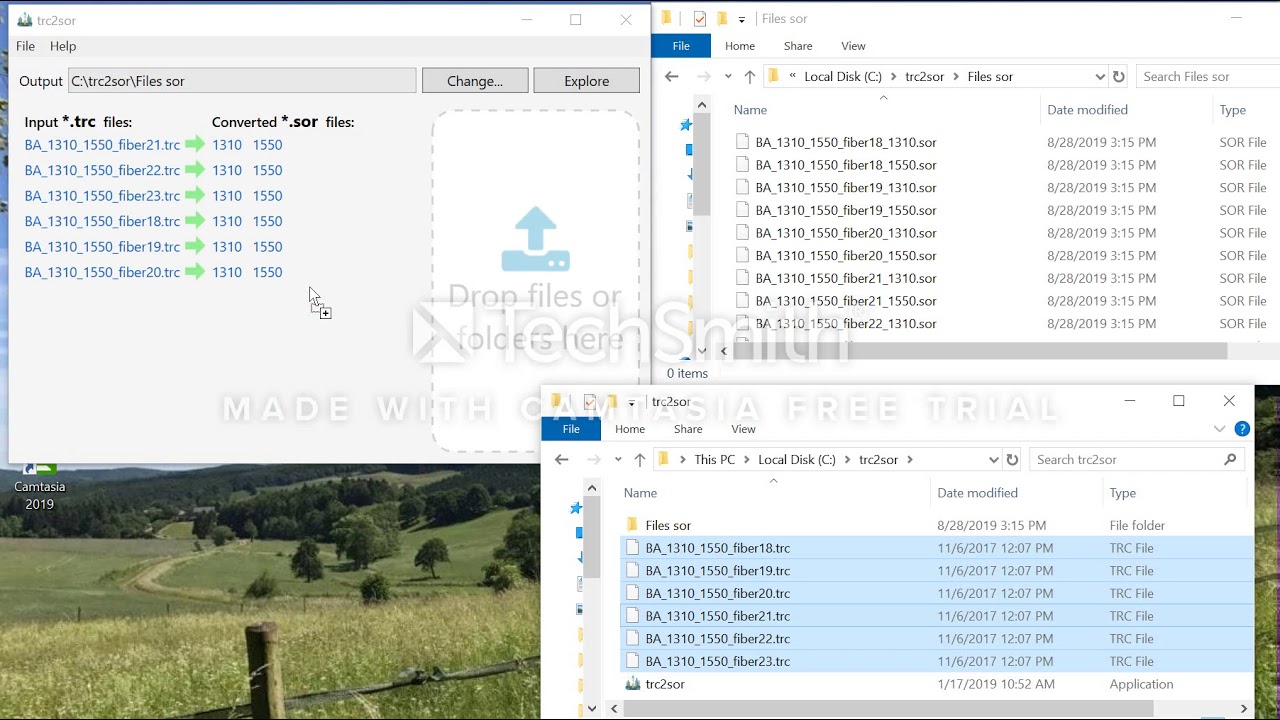
Task: Select BA_1310_1550_fiber21_1550.sor file
Action: click(x=846, y=301)
